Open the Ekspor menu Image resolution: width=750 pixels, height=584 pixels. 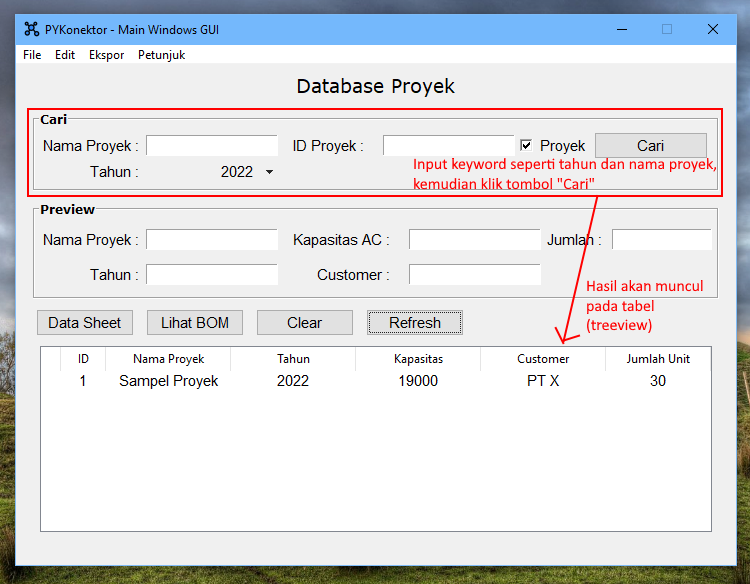pos(106,55)
